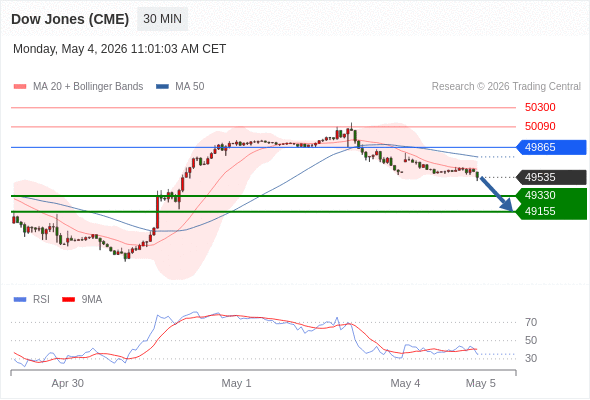Screen dimensions: 590x400
Task: Click the MA 50 blue legend swatch
Action: point(163,87)
